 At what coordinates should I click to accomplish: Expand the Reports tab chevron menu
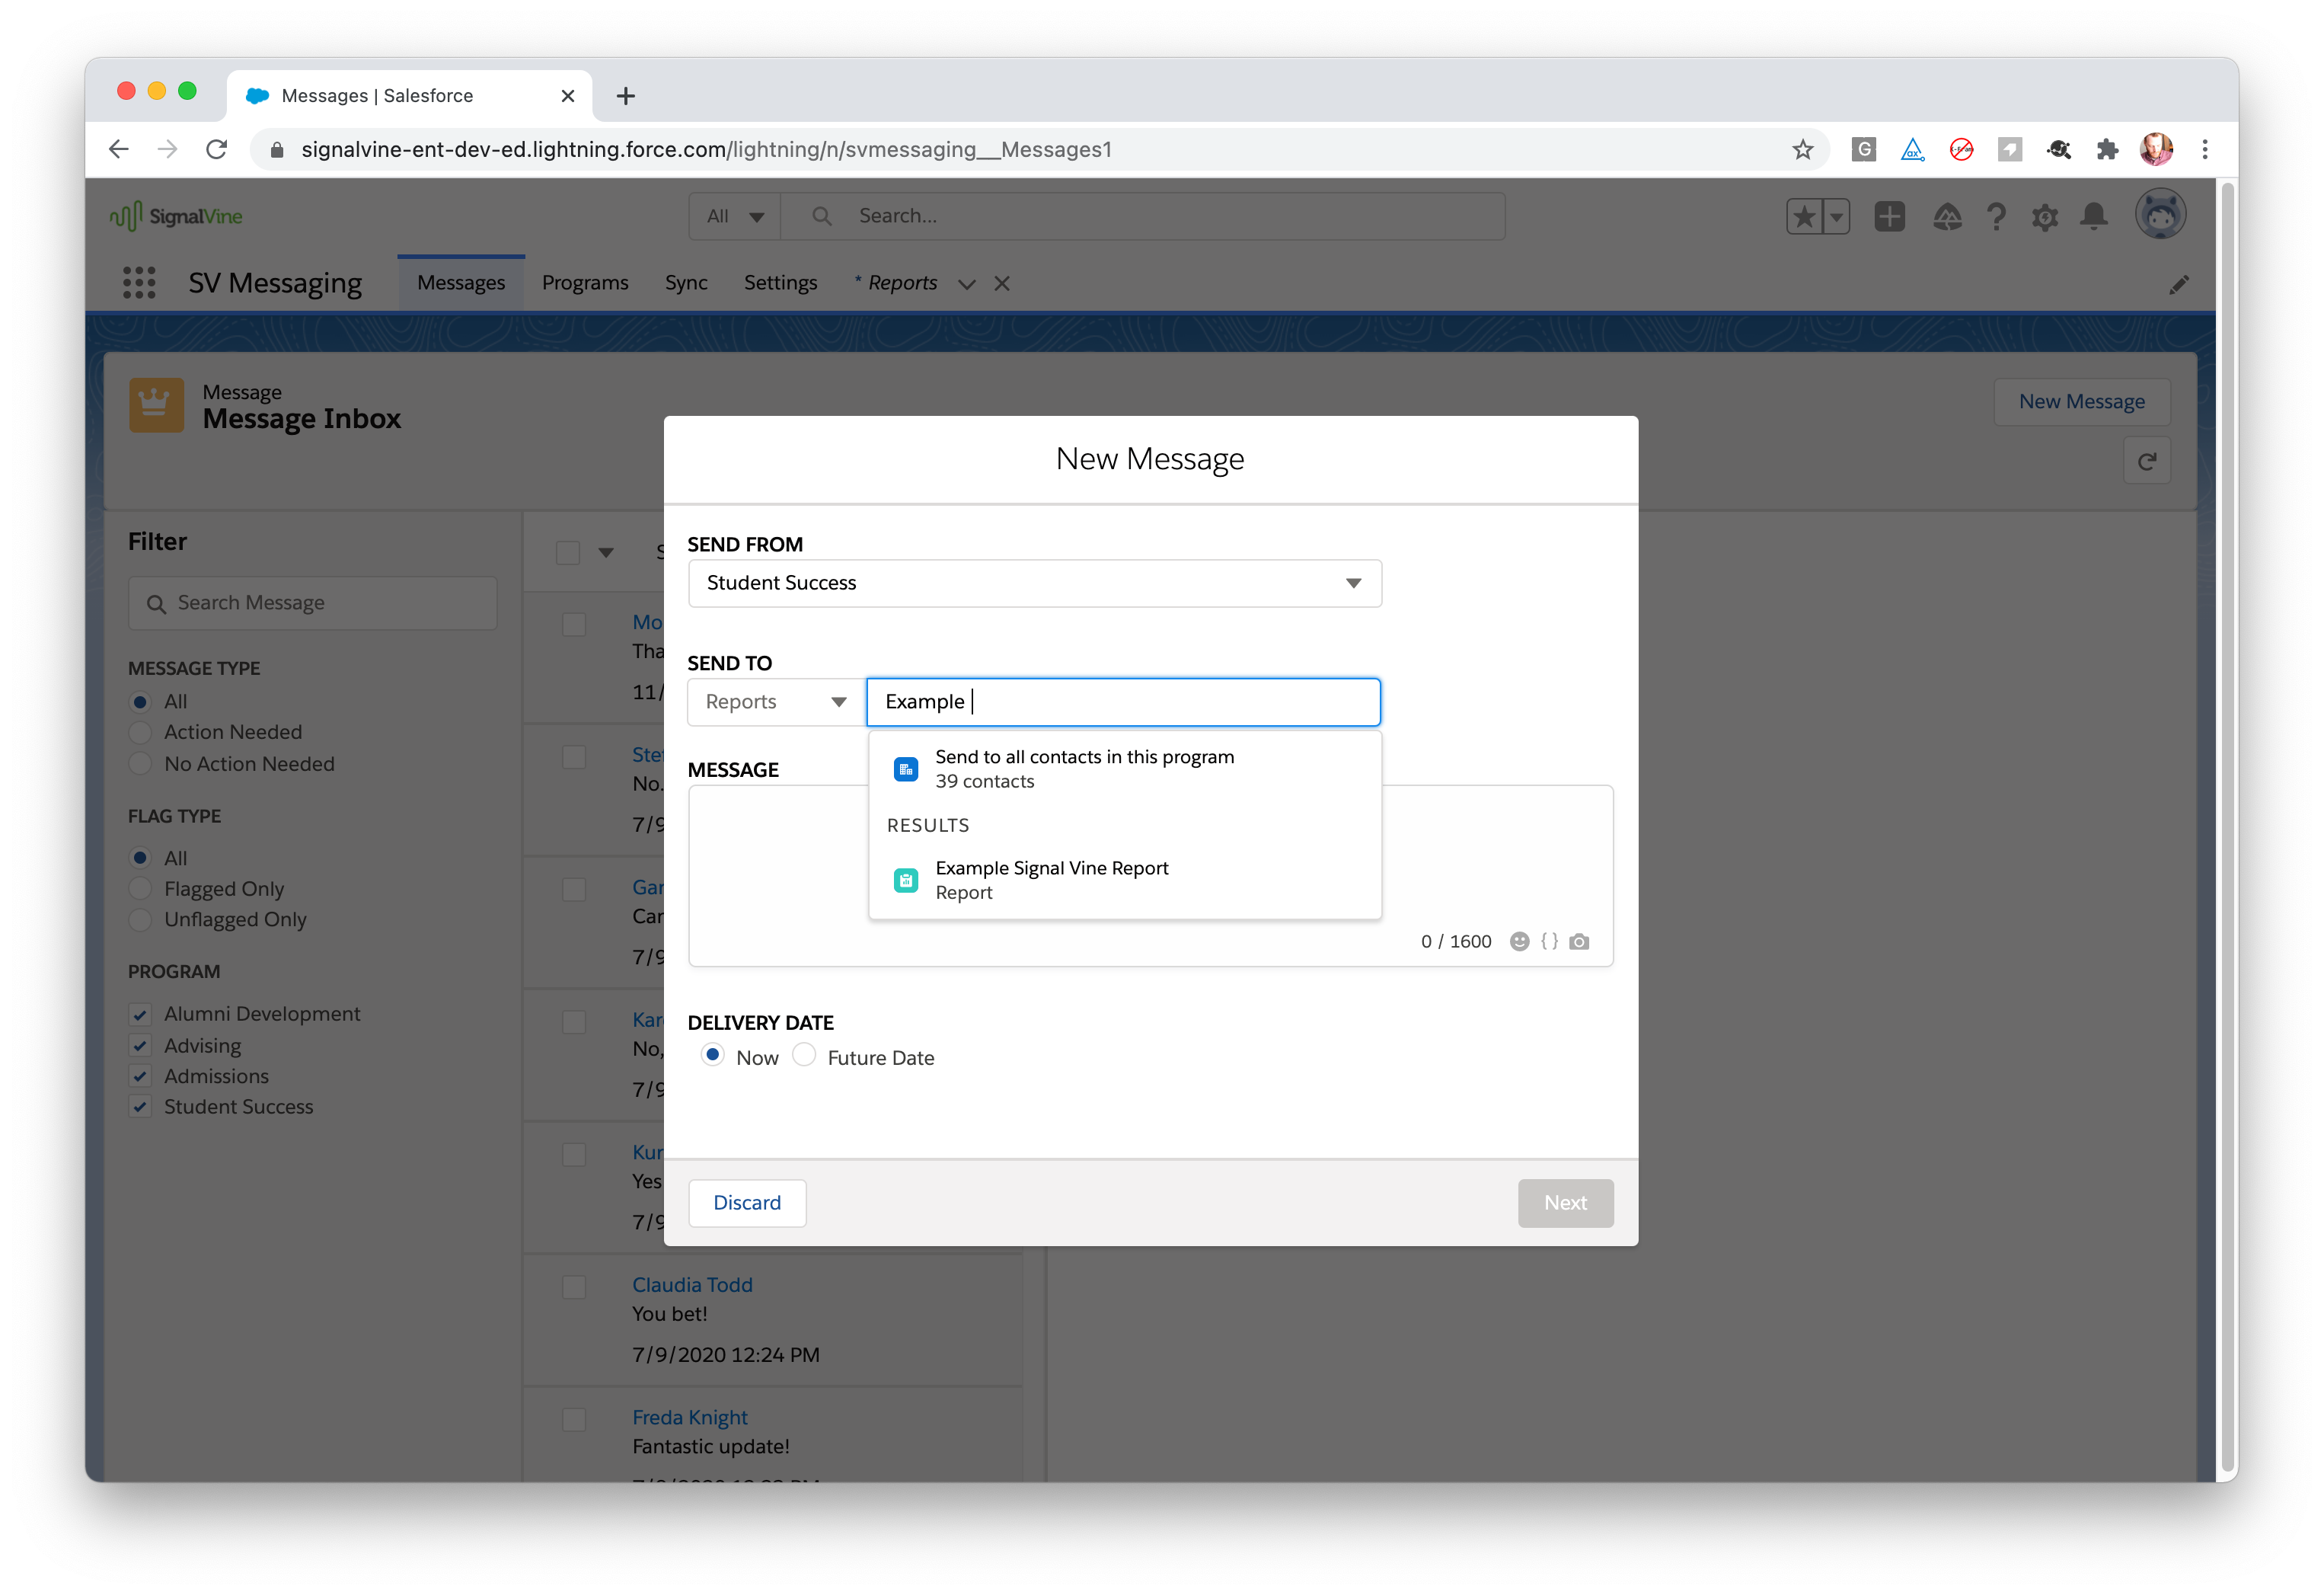pos(966,285)
